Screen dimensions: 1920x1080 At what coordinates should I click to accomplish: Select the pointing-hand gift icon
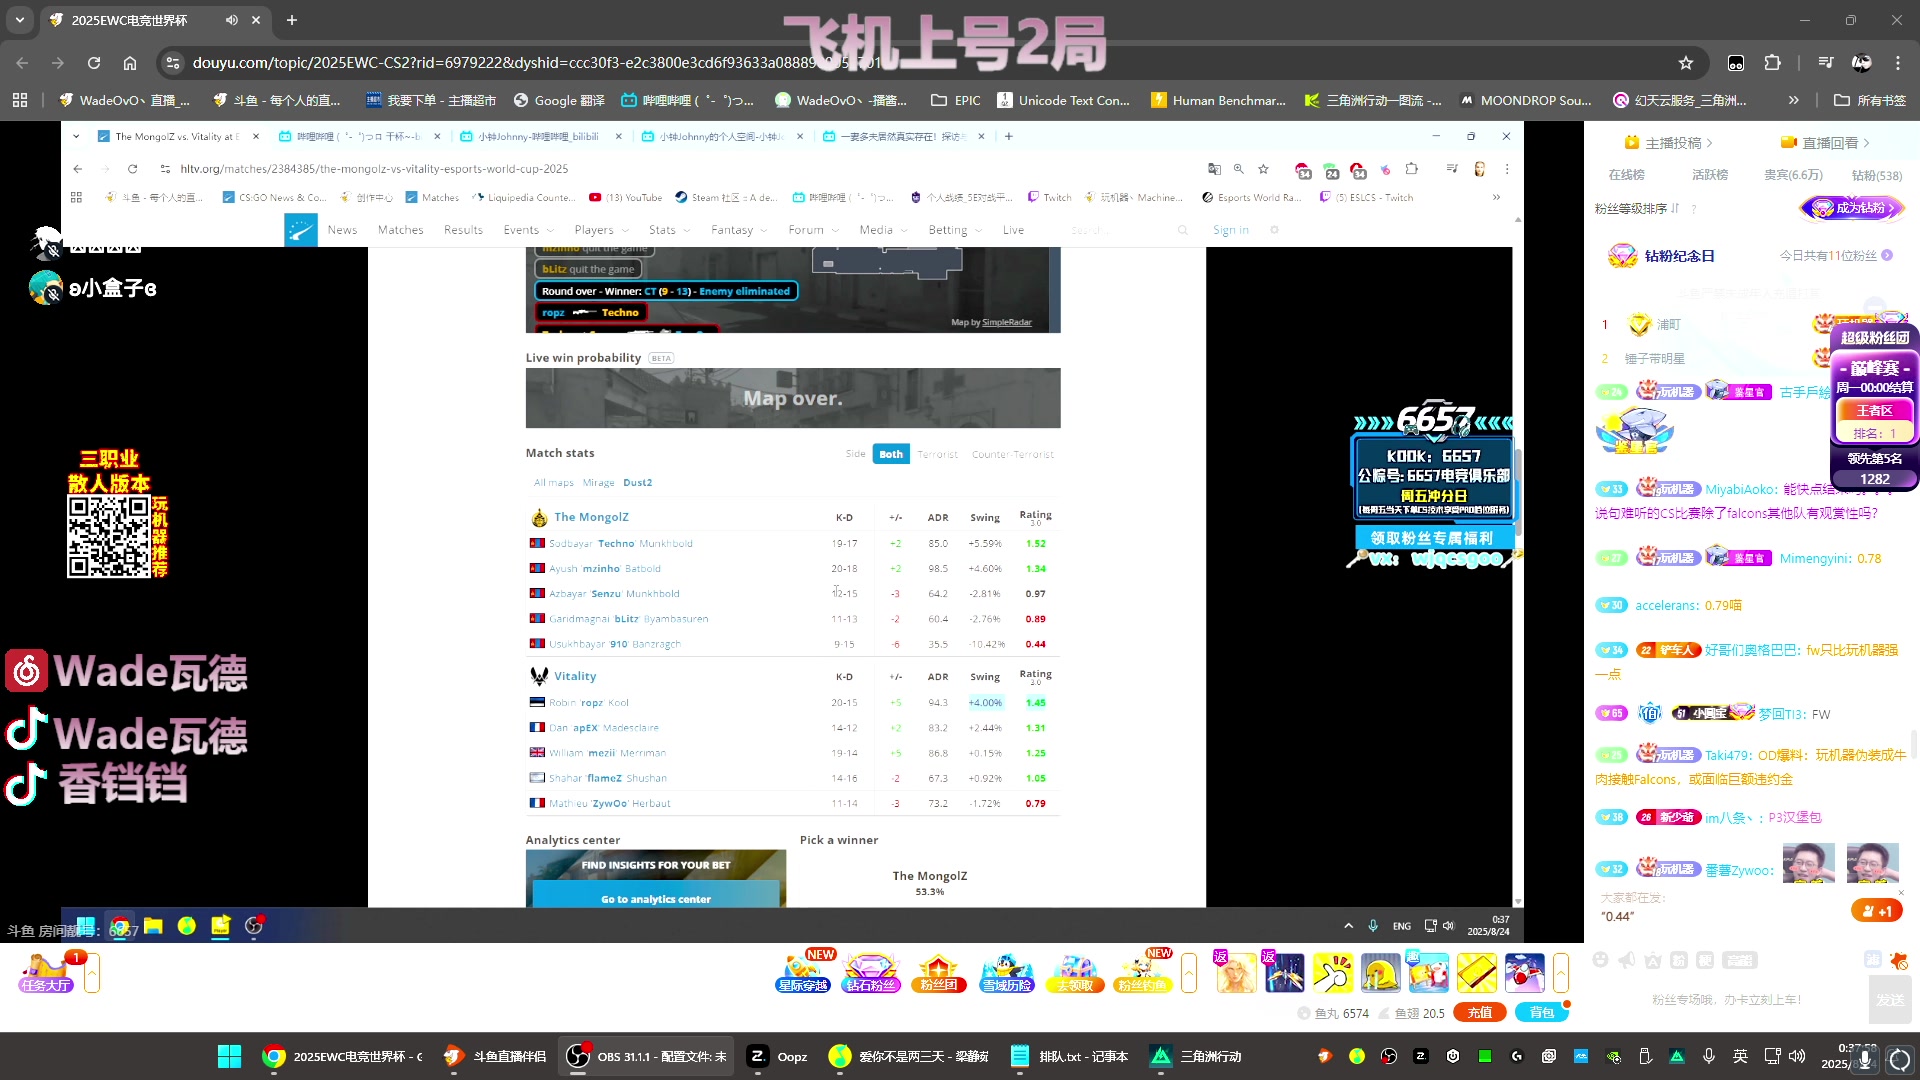coord(1332,973)
